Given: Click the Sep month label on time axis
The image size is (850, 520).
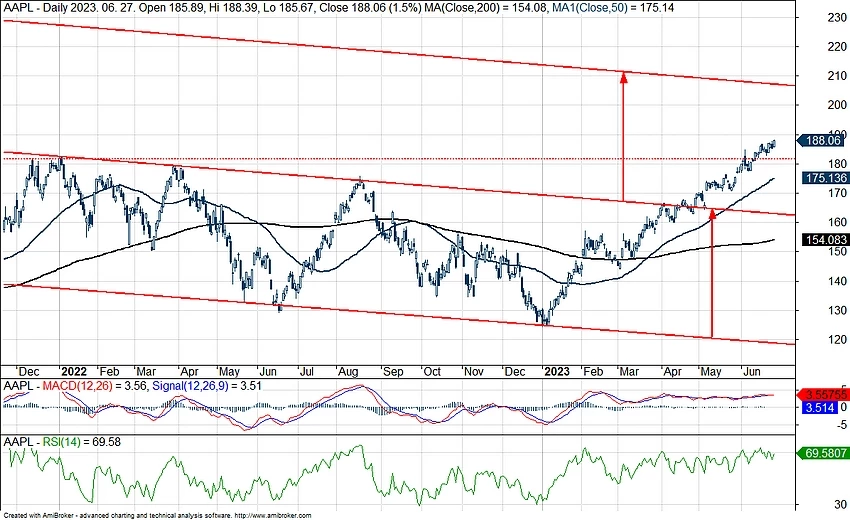Looking at the screenshot, I should point(393,372).
